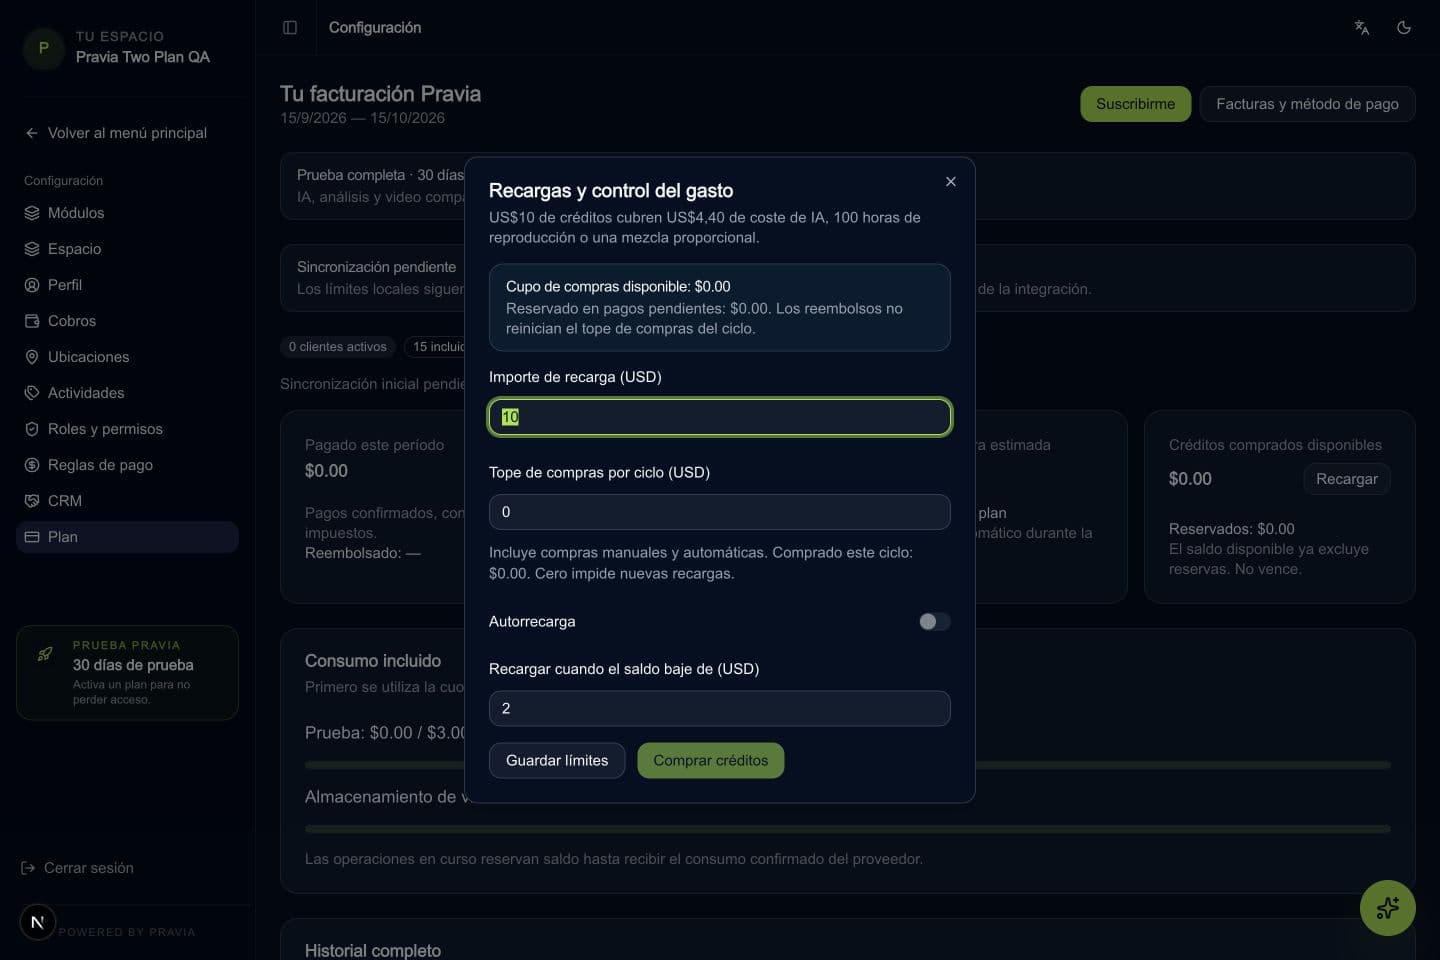
Task: Click the Perfil user icon
Action: click(32, 285)
